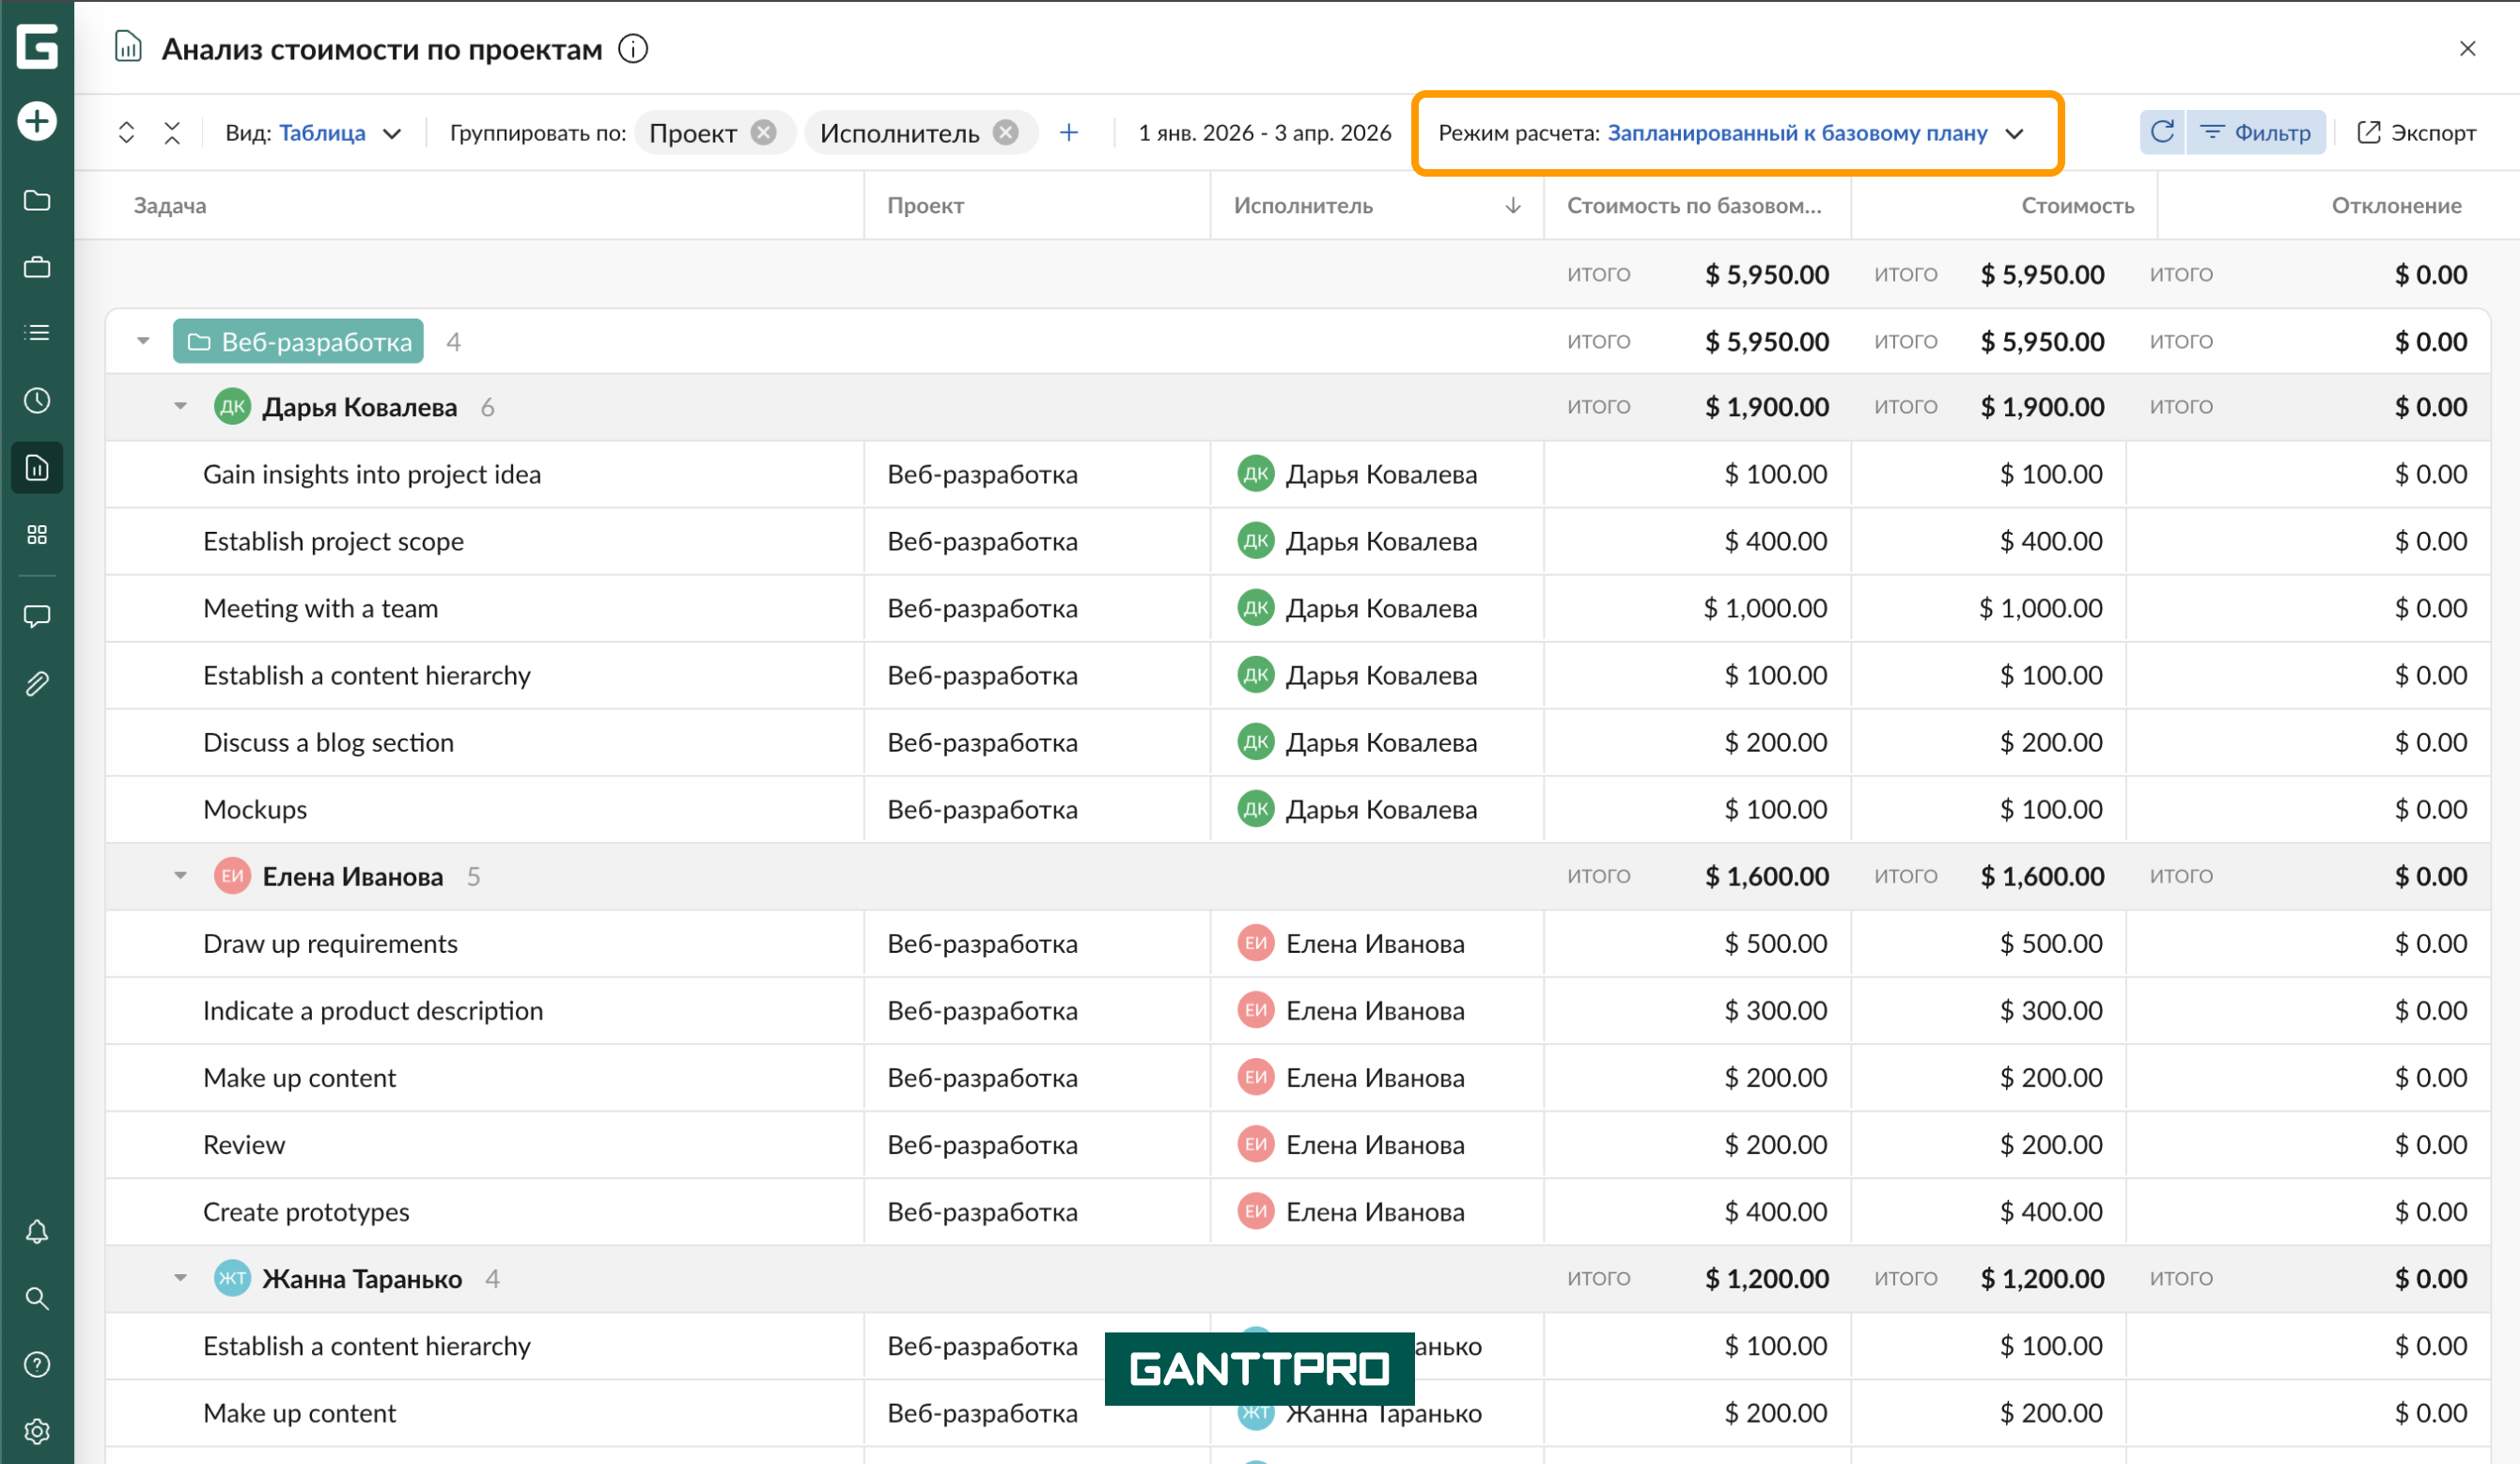Open the reports icon in sidebar

[x=37, y=468]
